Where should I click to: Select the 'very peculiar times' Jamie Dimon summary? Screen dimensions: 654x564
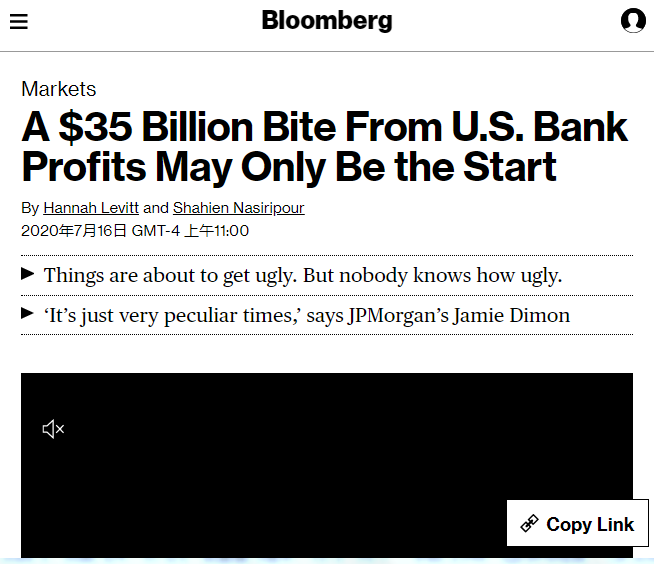coord(306,315)
